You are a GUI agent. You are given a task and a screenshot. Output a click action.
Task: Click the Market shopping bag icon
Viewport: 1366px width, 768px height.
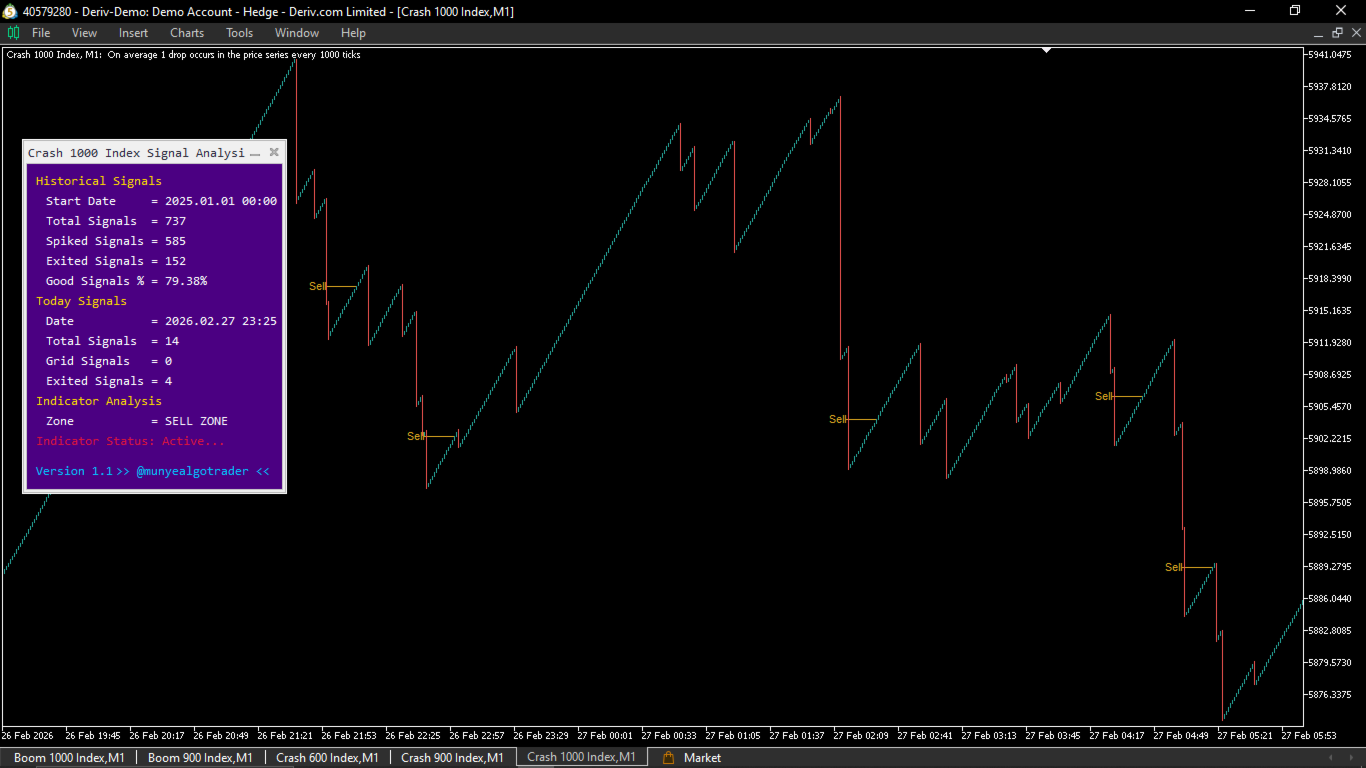[x=668, y=758]
